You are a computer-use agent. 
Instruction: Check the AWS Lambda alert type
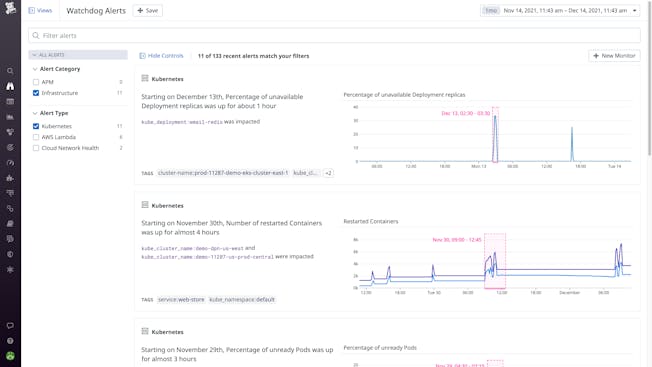pos(36,137)
